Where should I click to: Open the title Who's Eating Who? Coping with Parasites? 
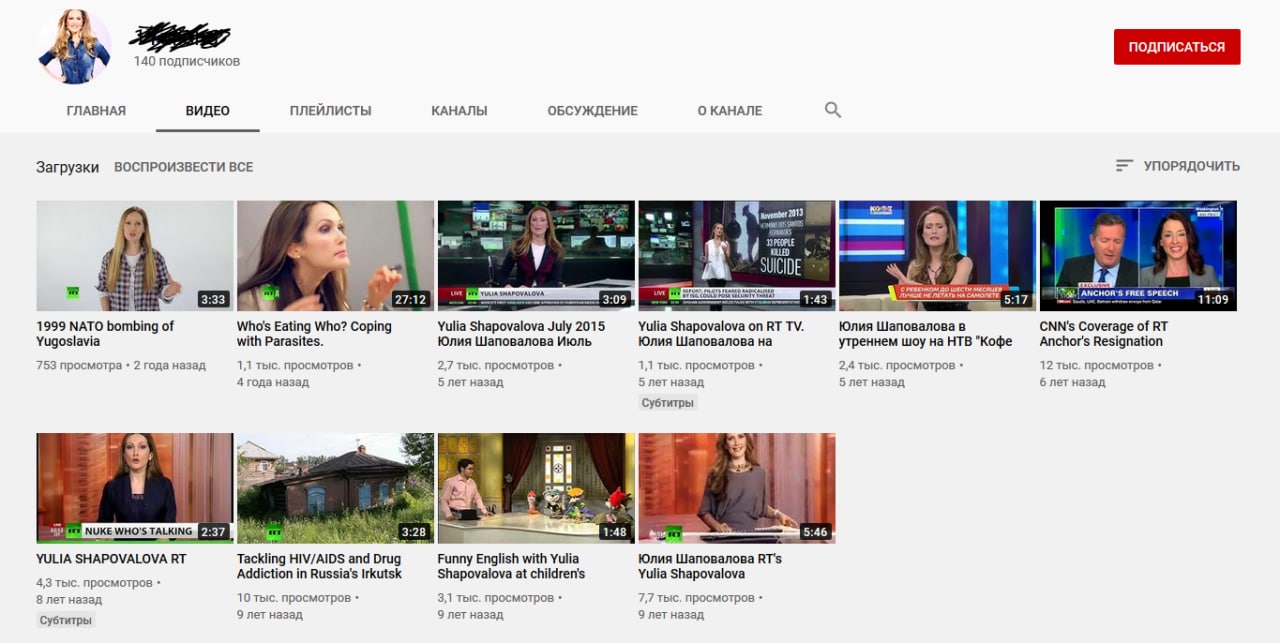(x=314, y=334)
